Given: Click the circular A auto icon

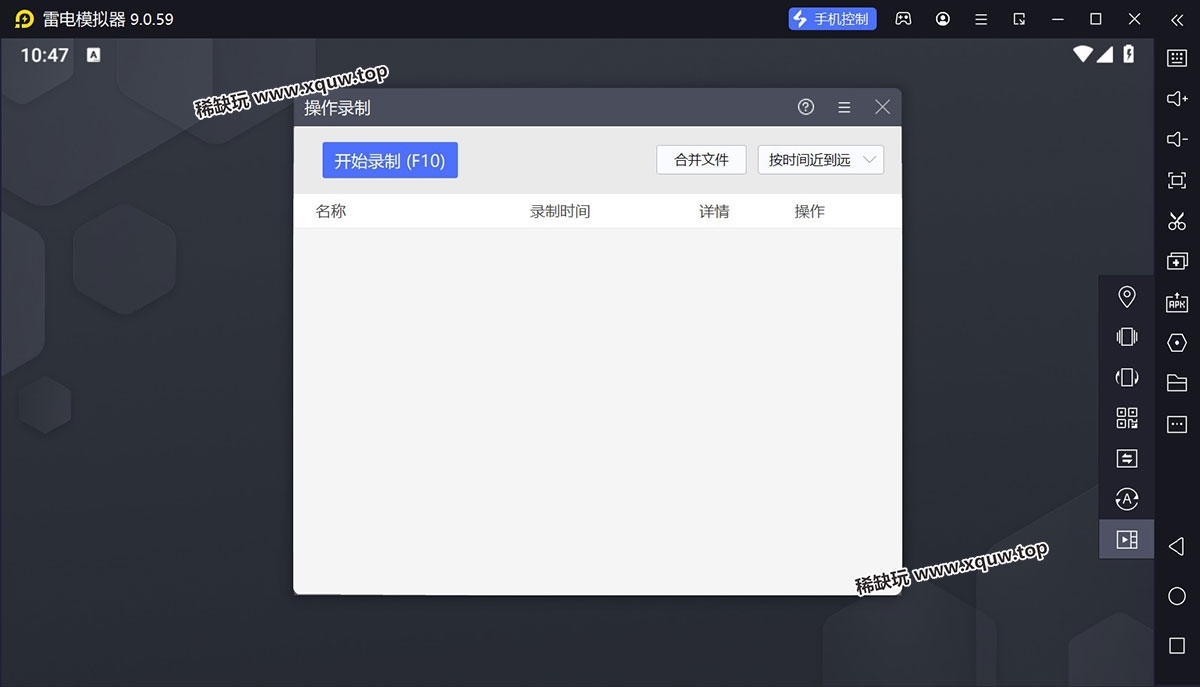Looking at the screenshot, I should click(x=1127, y=499).
